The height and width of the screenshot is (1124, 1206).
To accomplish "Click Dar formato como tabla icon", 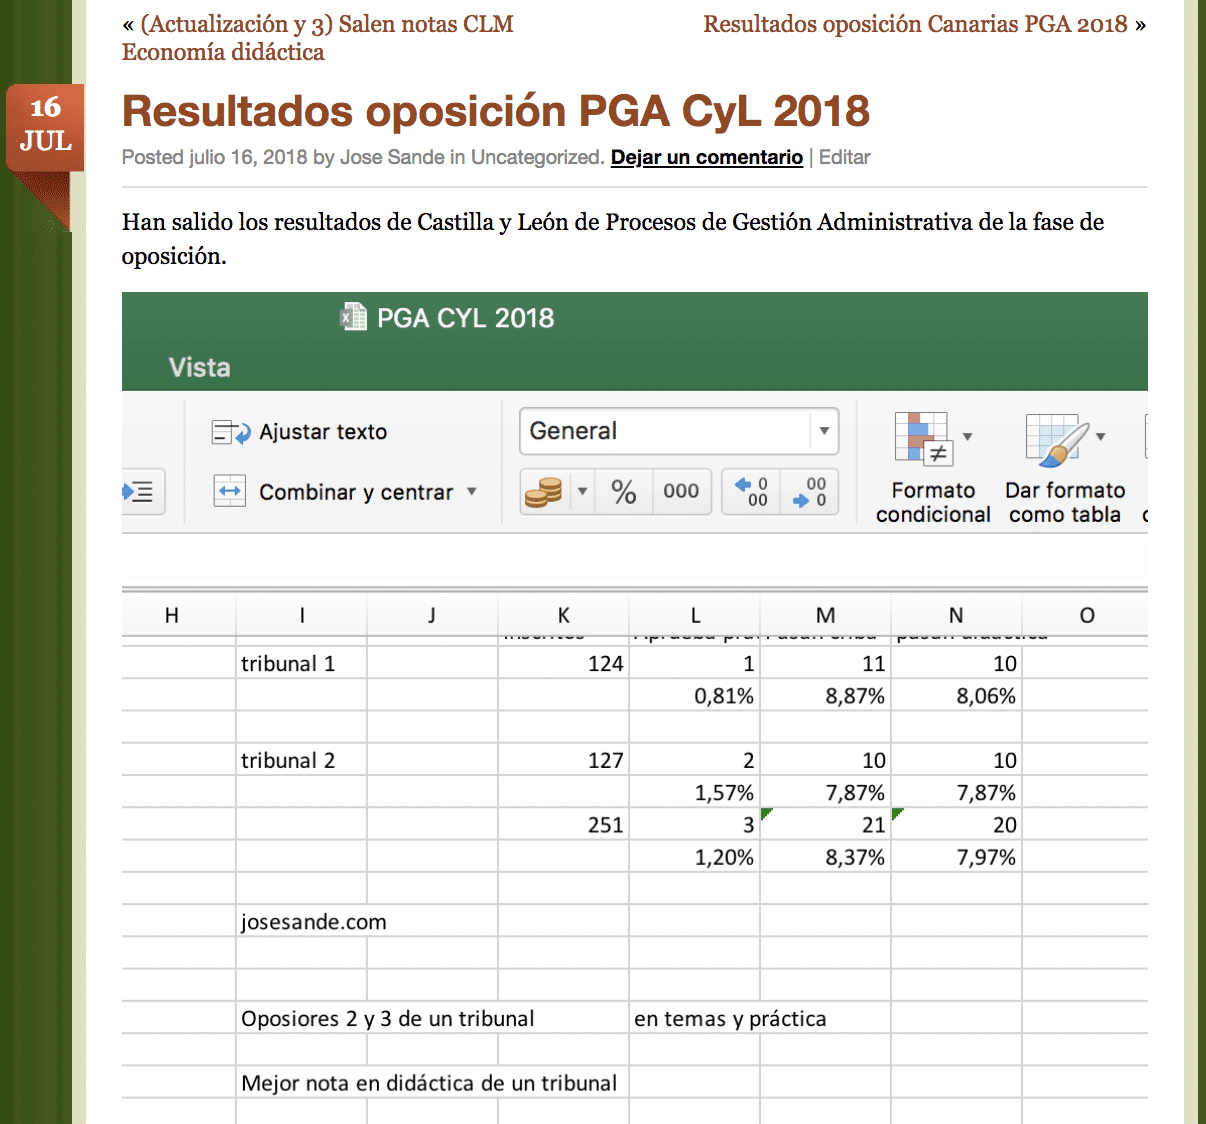I will coord(1057,439).
